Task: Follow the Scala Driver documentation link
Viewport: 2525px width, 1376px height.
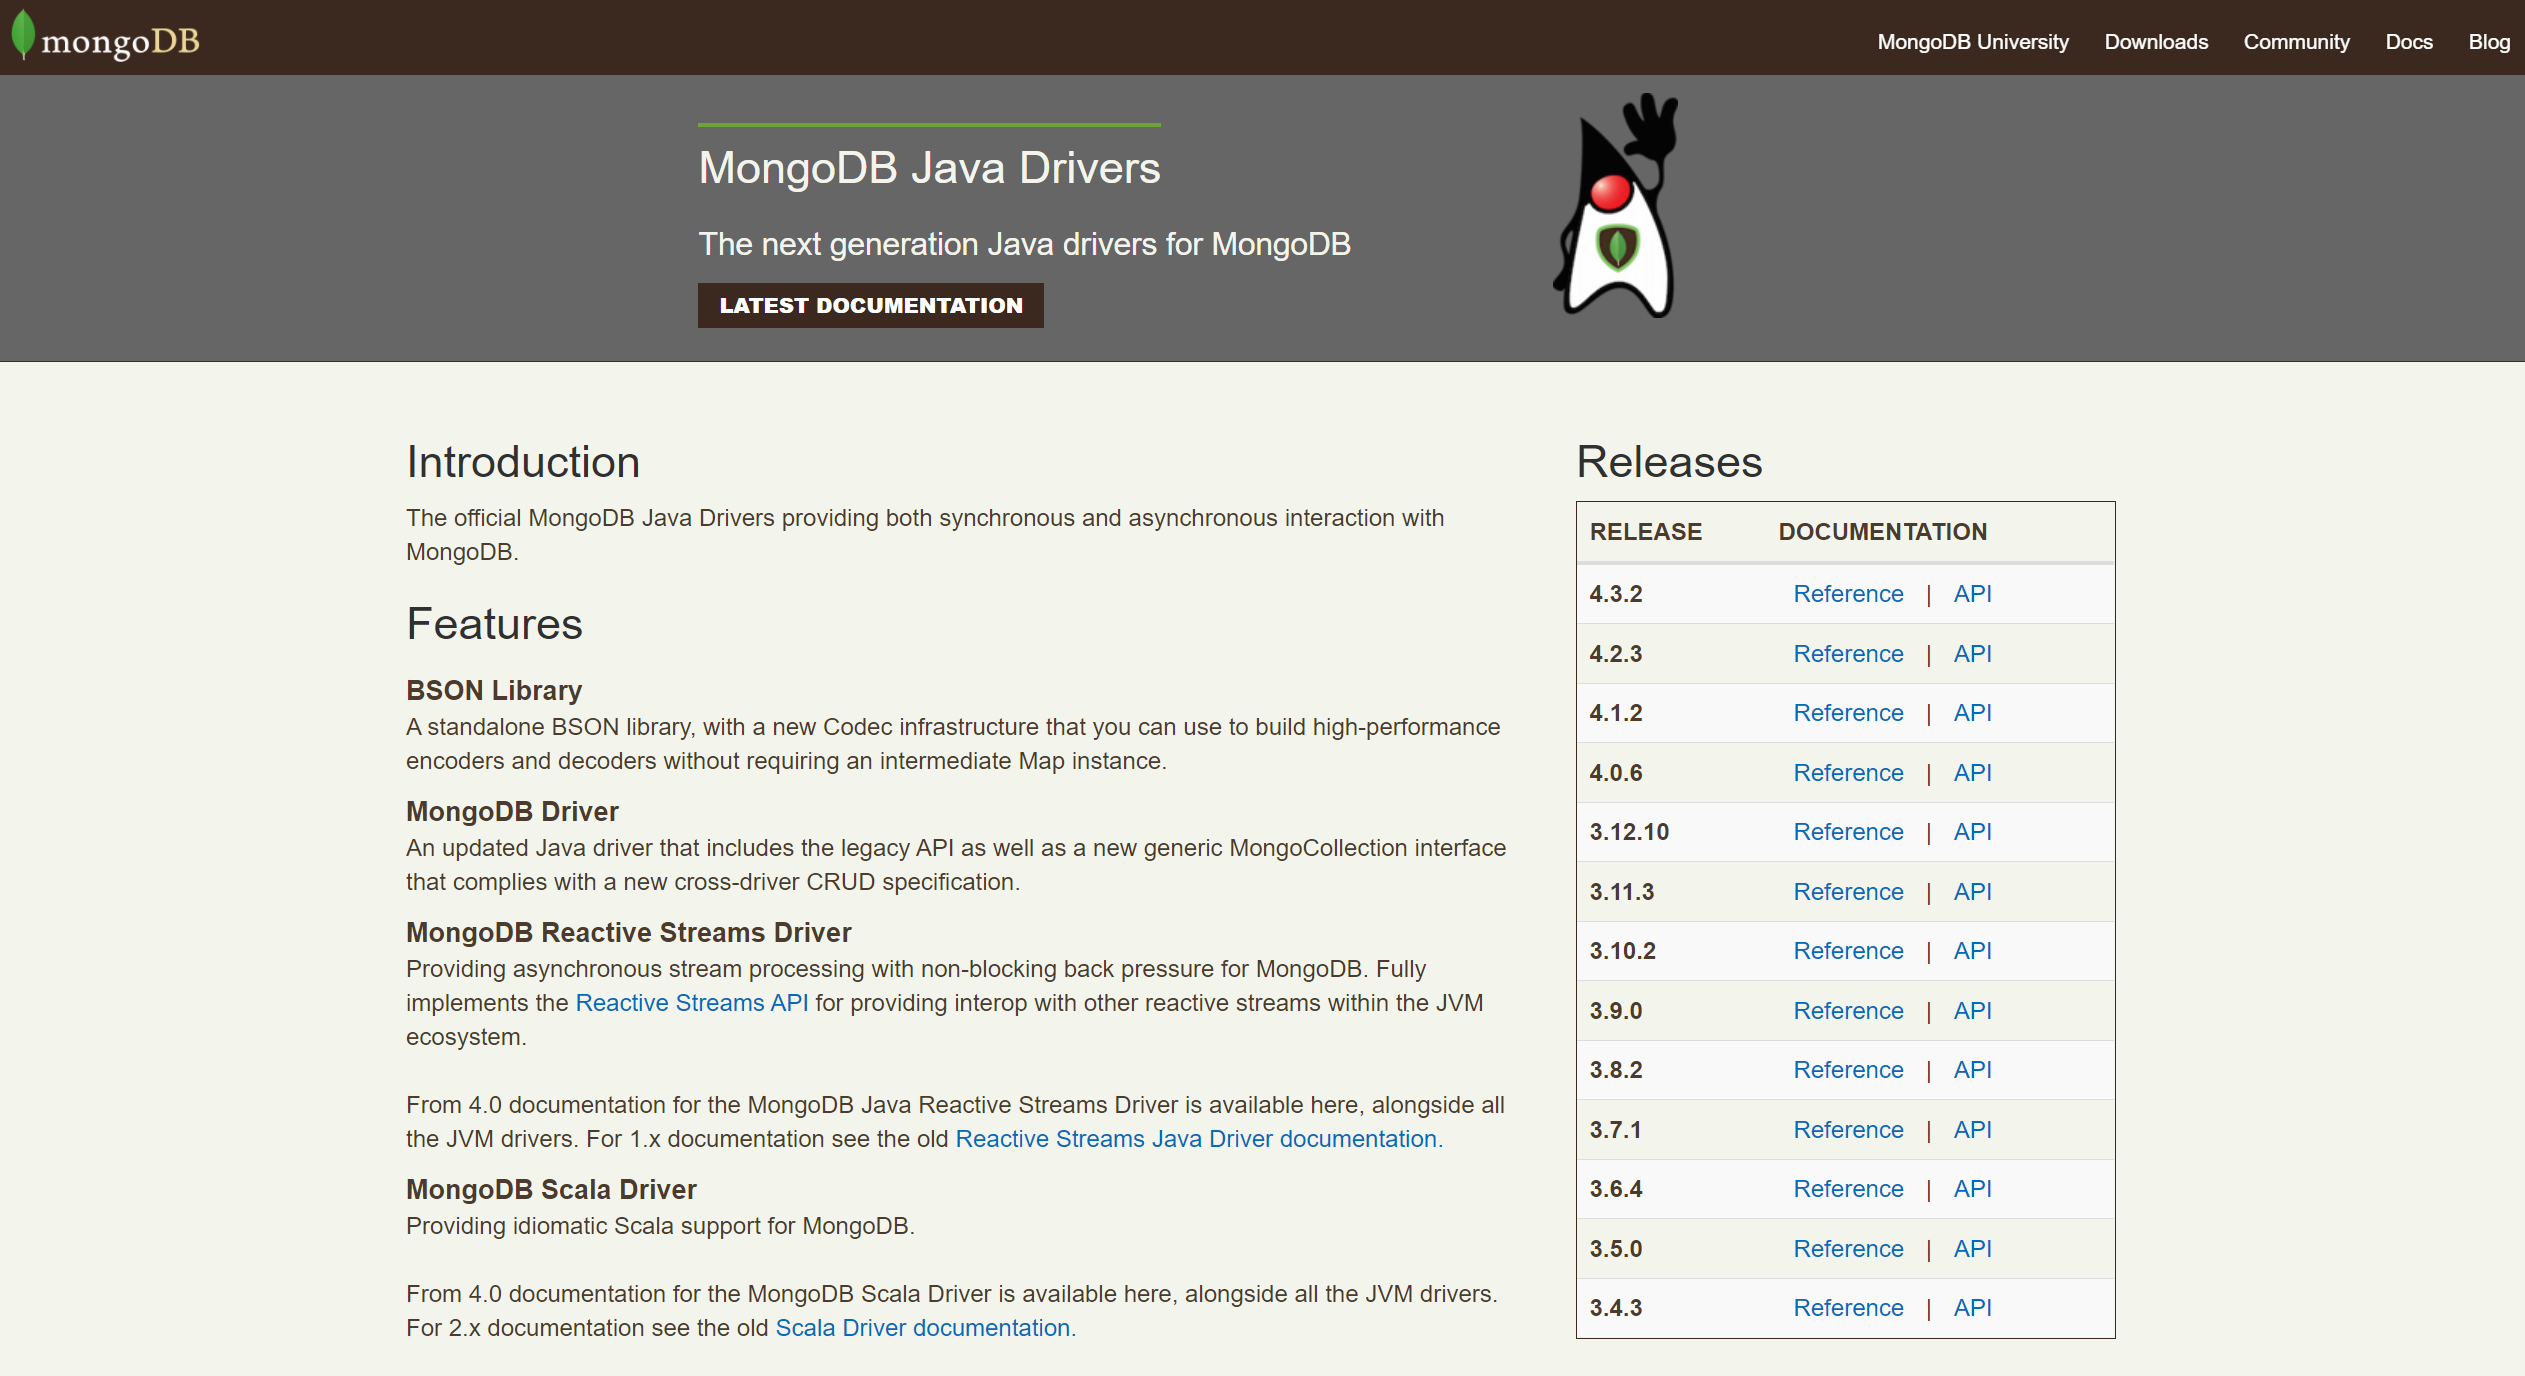Action: click(924, 1328)
